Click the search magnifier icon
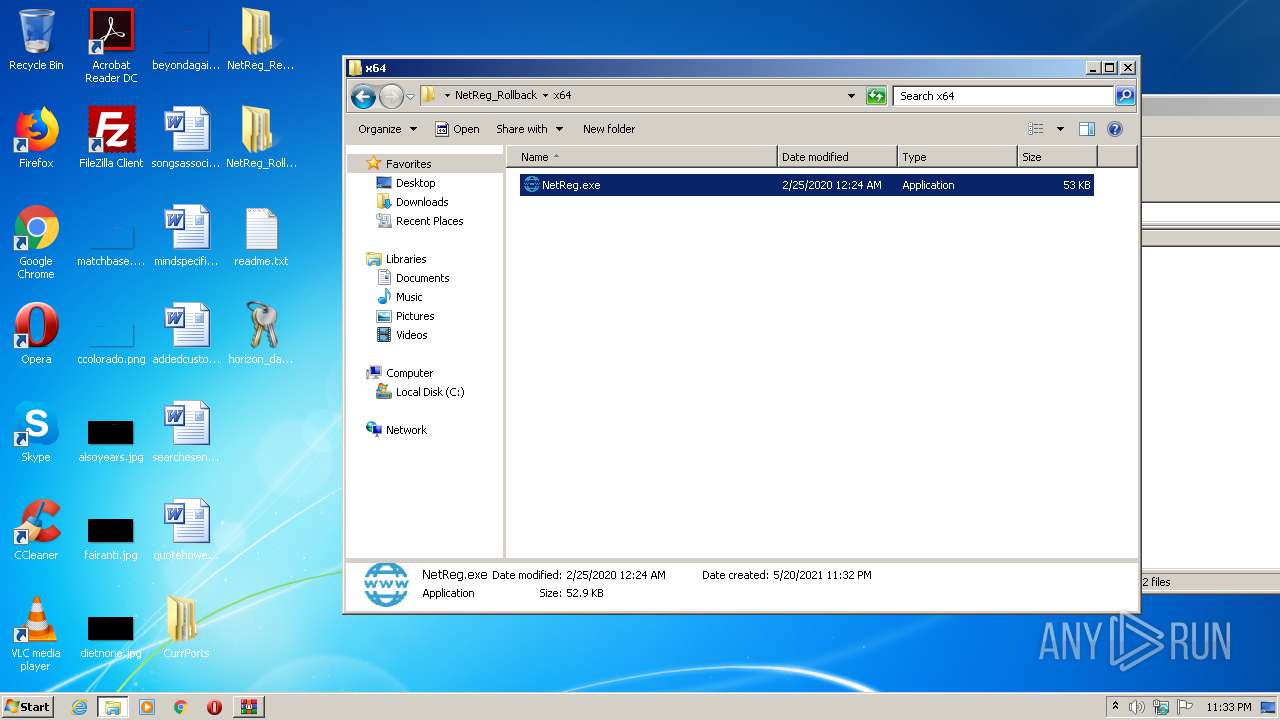 pos(1125,96)
